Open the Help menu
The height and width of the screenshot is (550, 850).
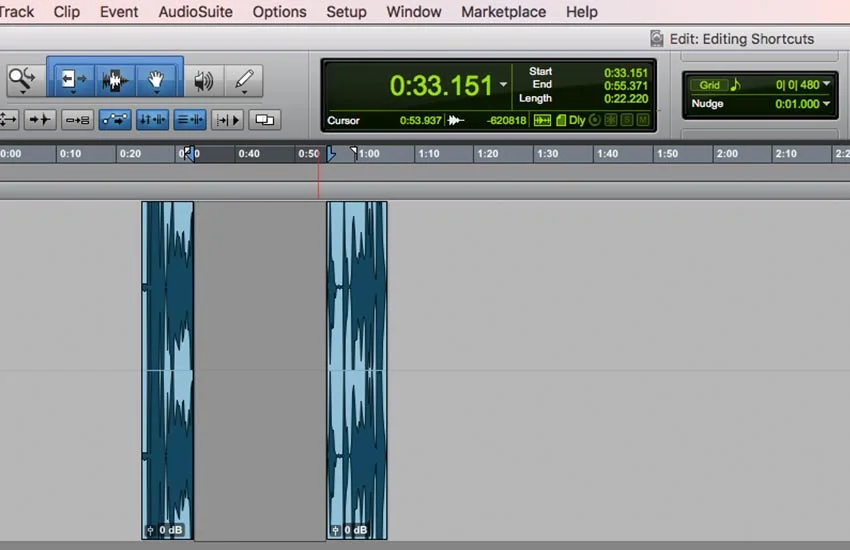point(582,11)
